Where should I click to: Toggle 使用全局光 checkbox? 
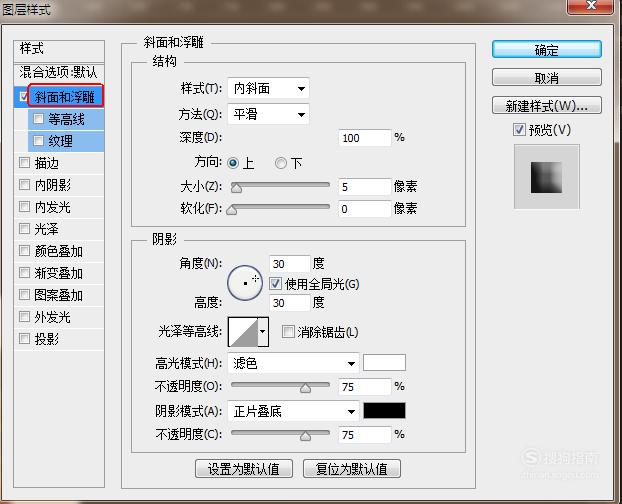point(275,284)
